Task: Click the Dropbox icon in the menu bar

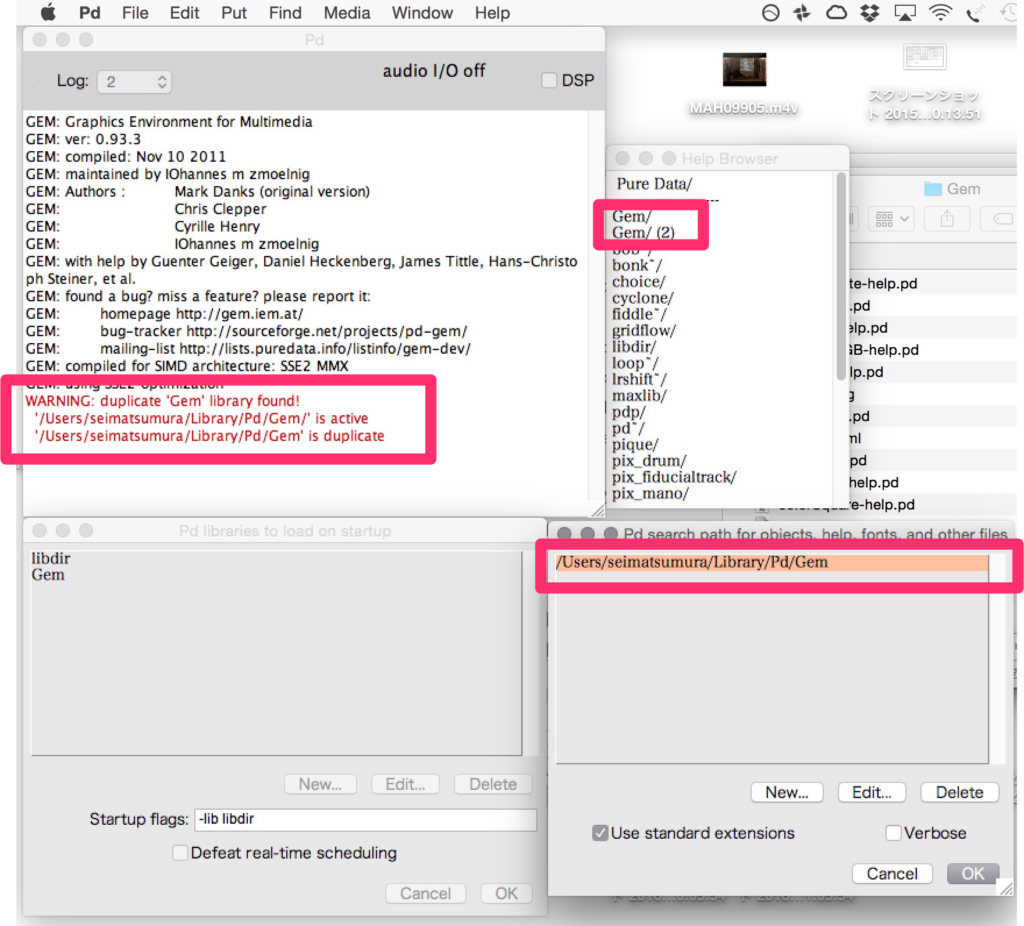Action: 870,13
